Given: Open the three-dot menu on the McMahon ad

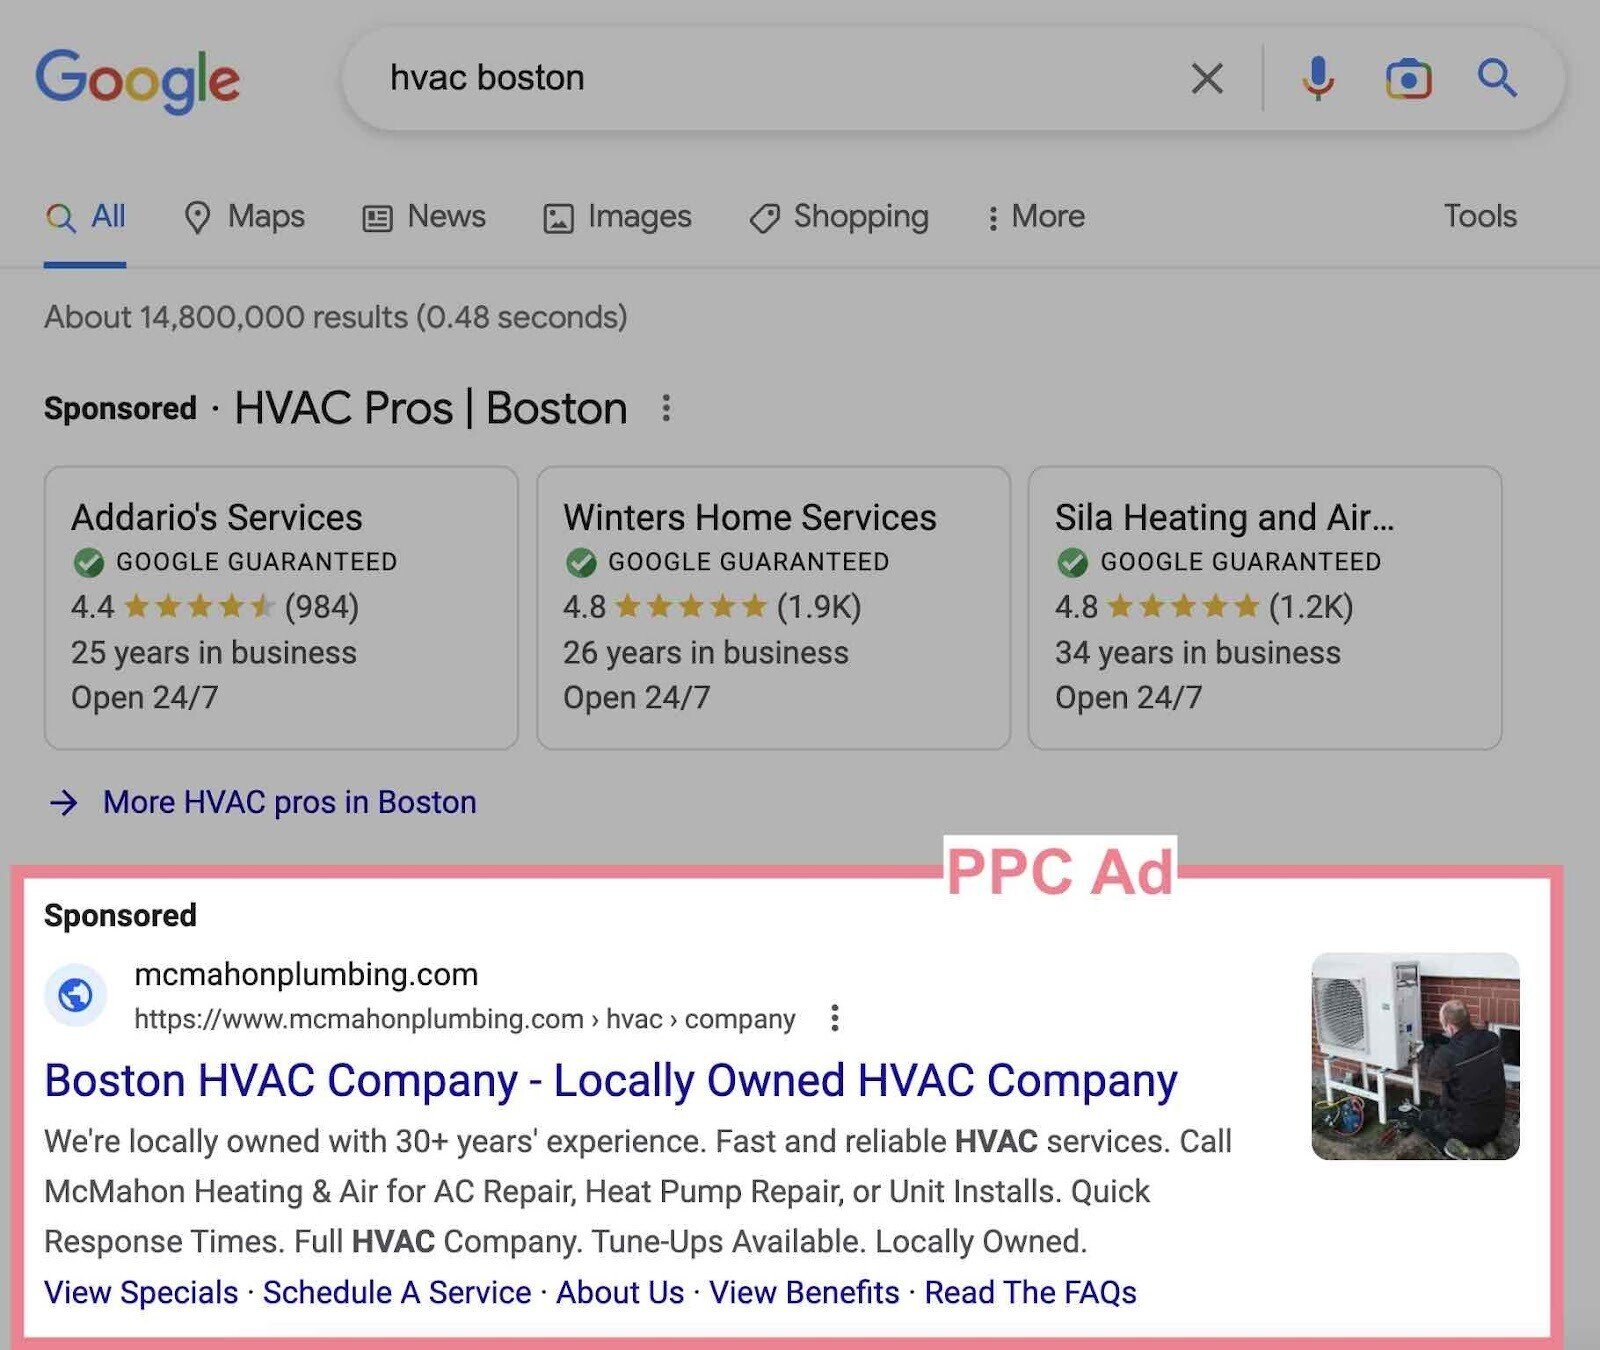Looking at the screenshot, I should pos(835,1018).
